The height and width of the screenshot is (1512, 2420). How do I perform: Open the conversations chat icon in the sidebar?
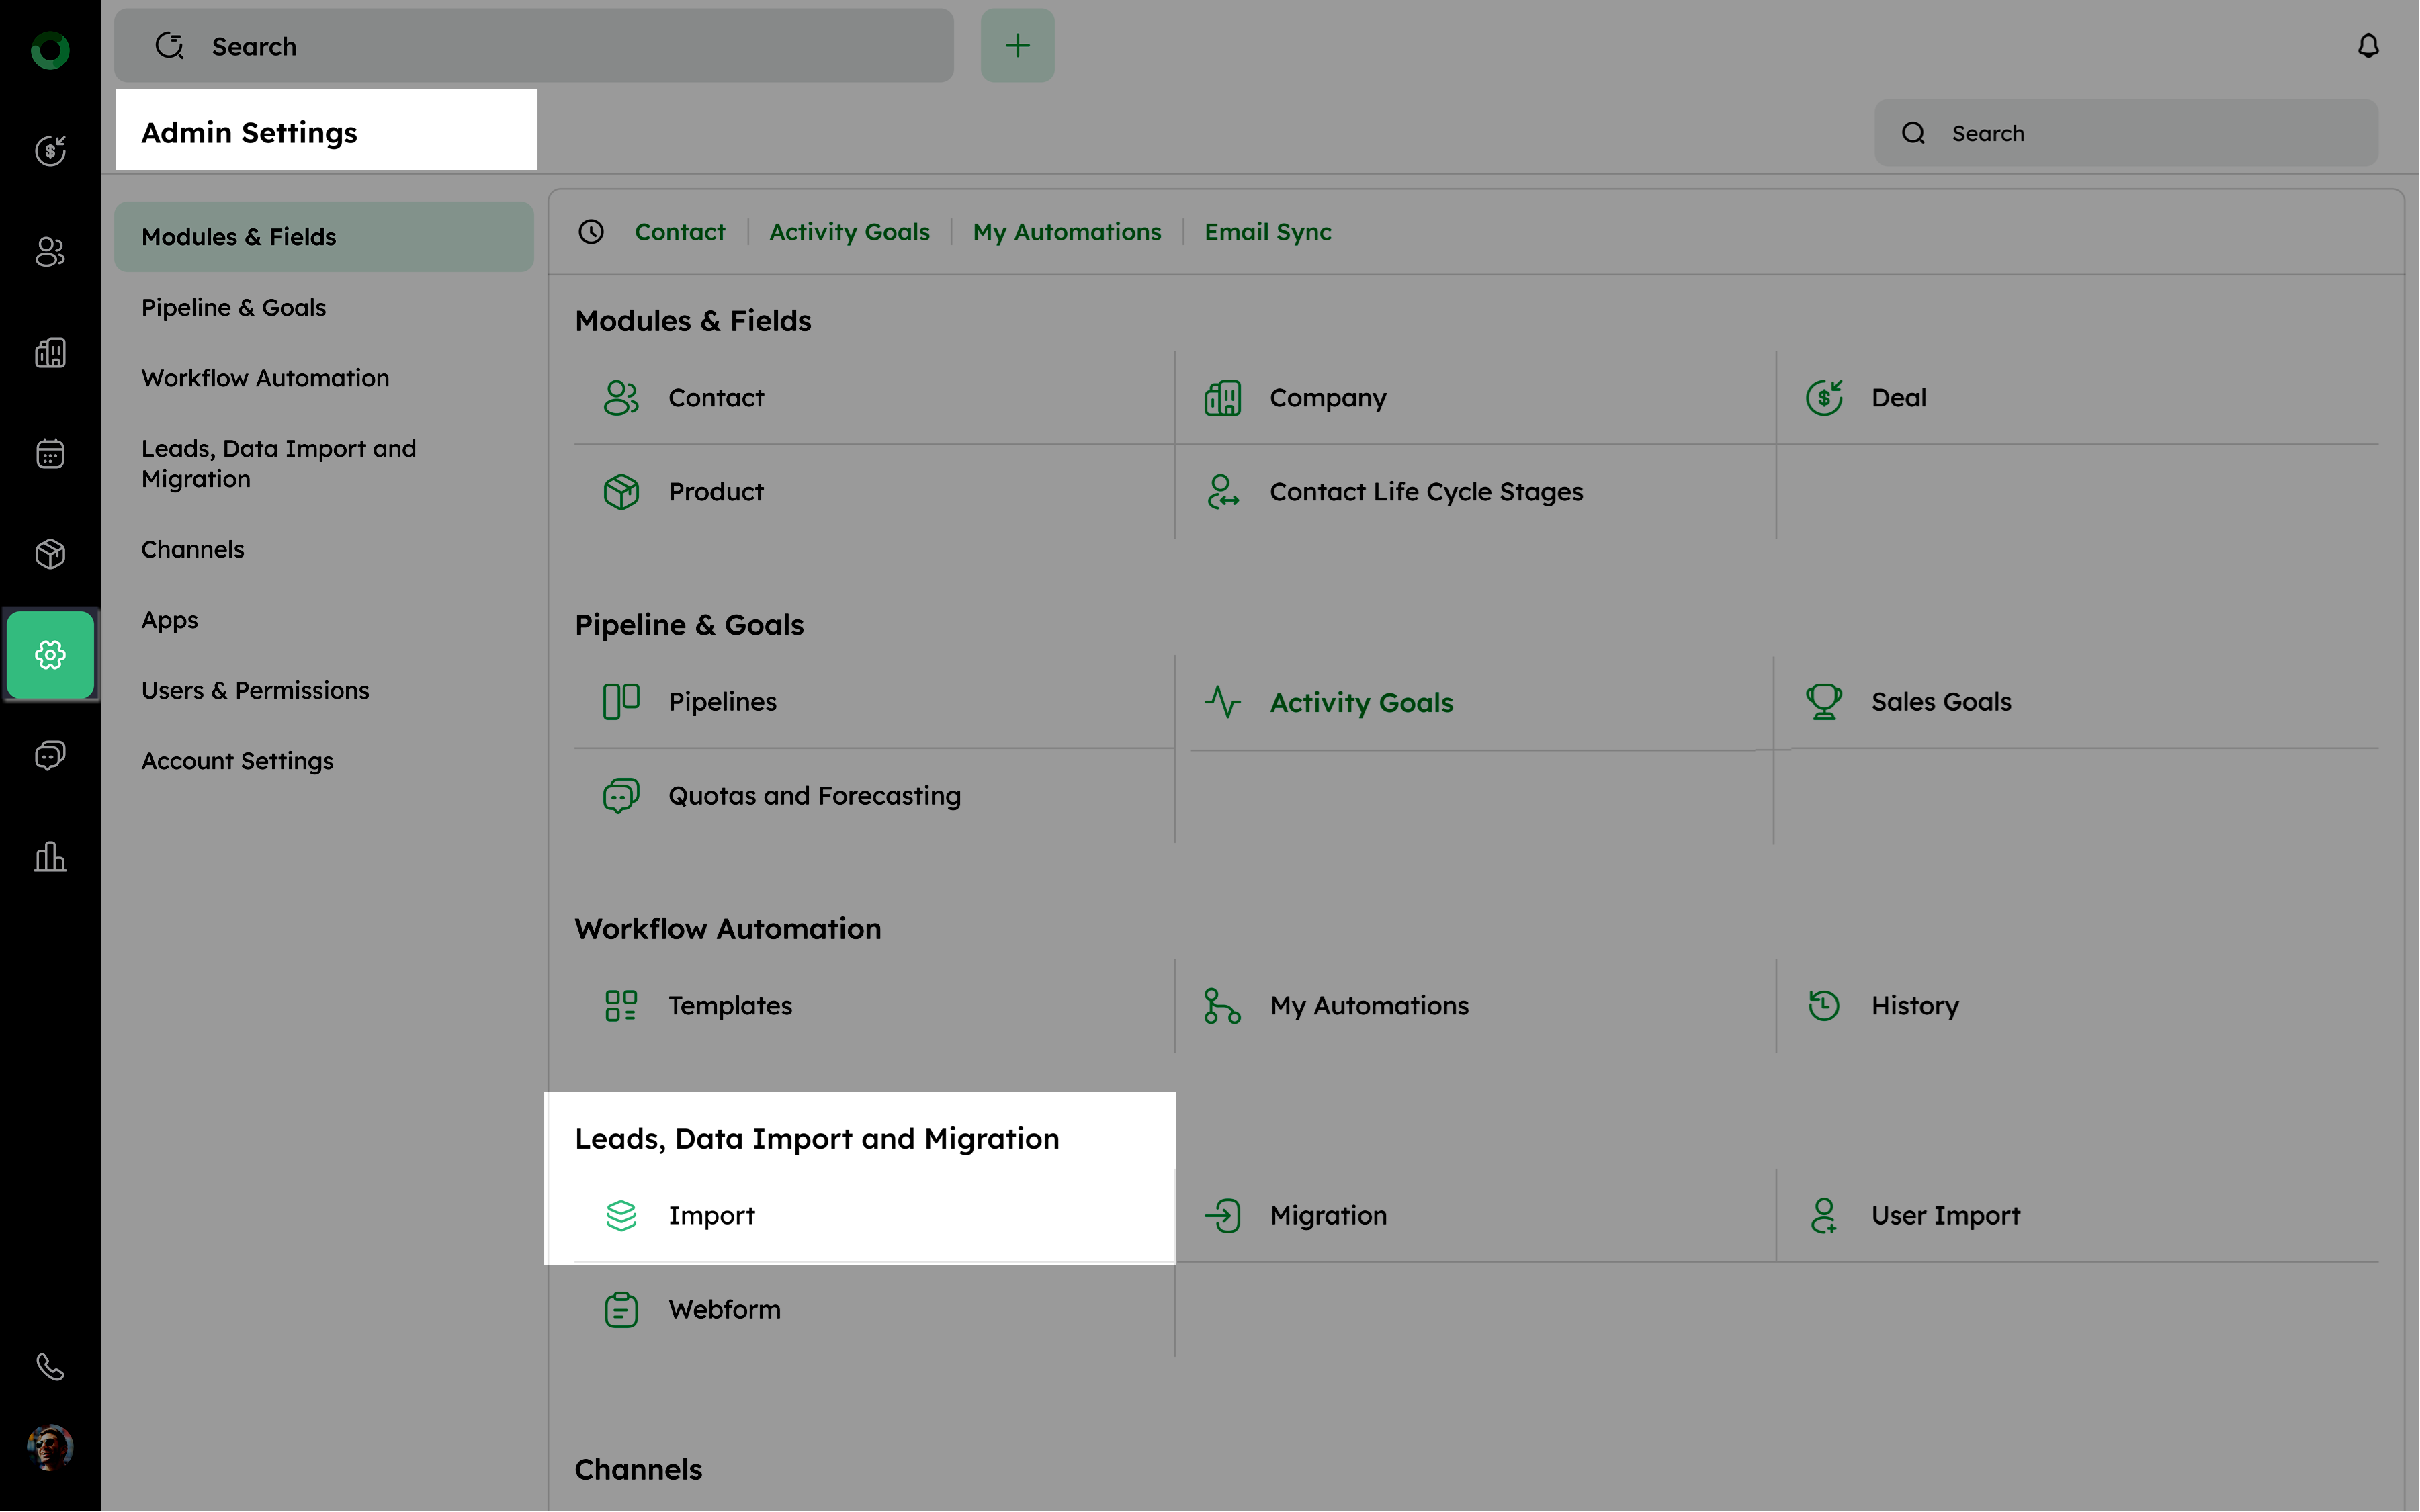[50, 755]
